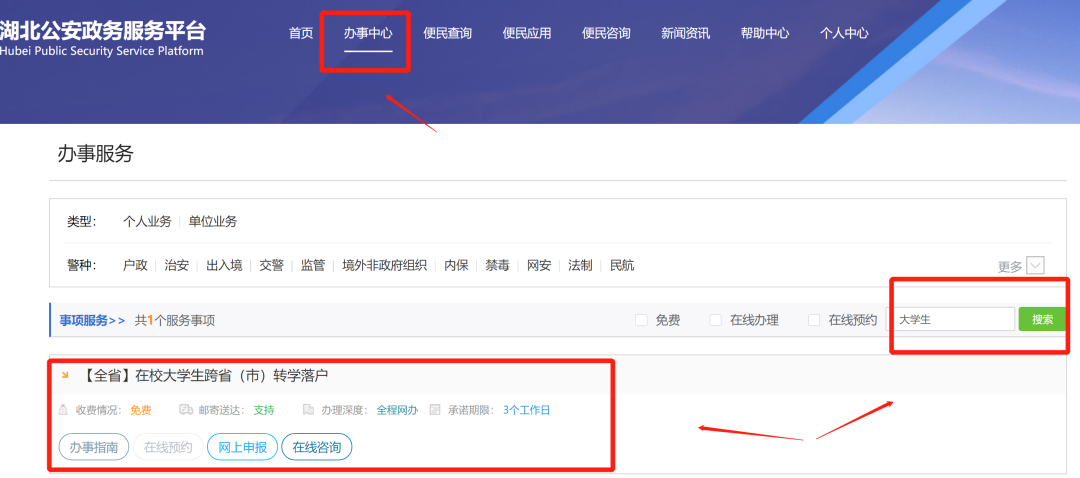Filter police category 监管

click(313, 265)
